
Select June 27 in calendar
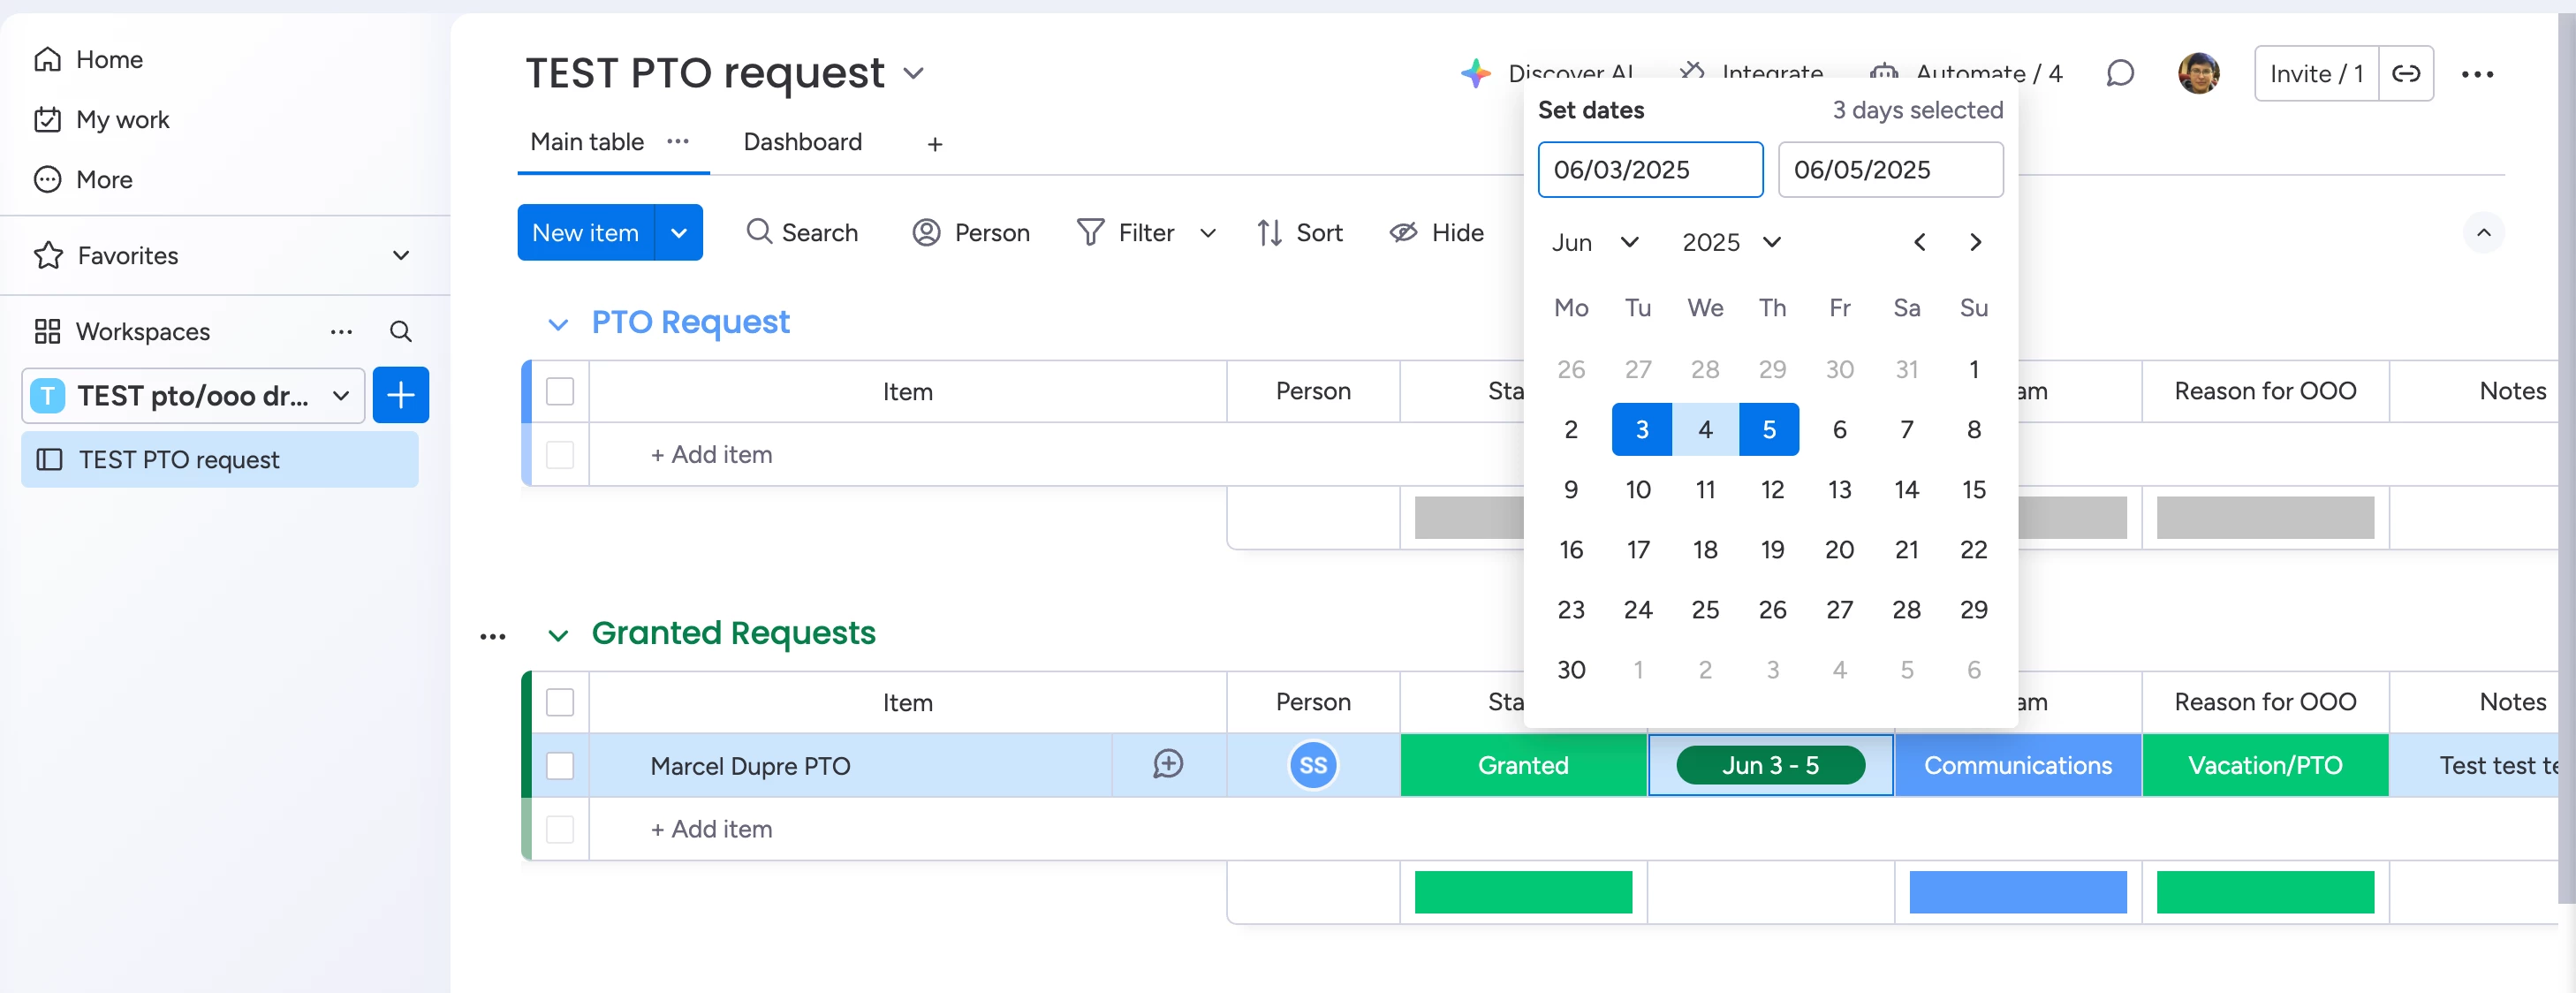tap(1839, 609)
